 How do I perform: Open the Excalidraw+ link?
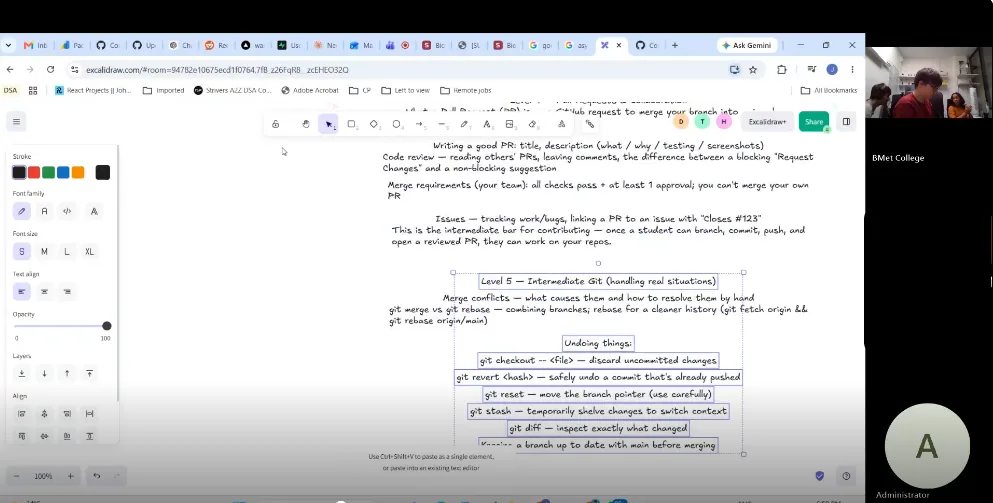click(767, 122)
